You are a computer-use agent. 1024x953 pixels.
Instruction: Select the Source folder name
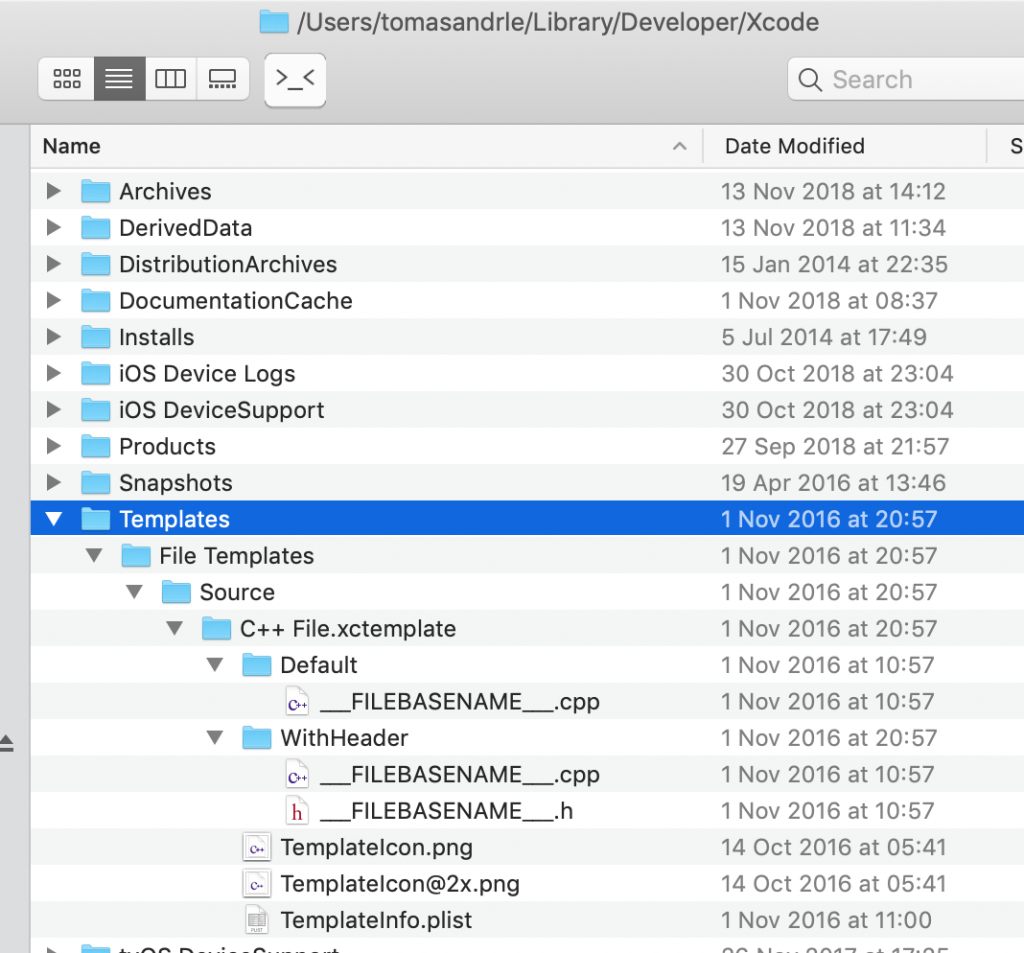point(237,592)
